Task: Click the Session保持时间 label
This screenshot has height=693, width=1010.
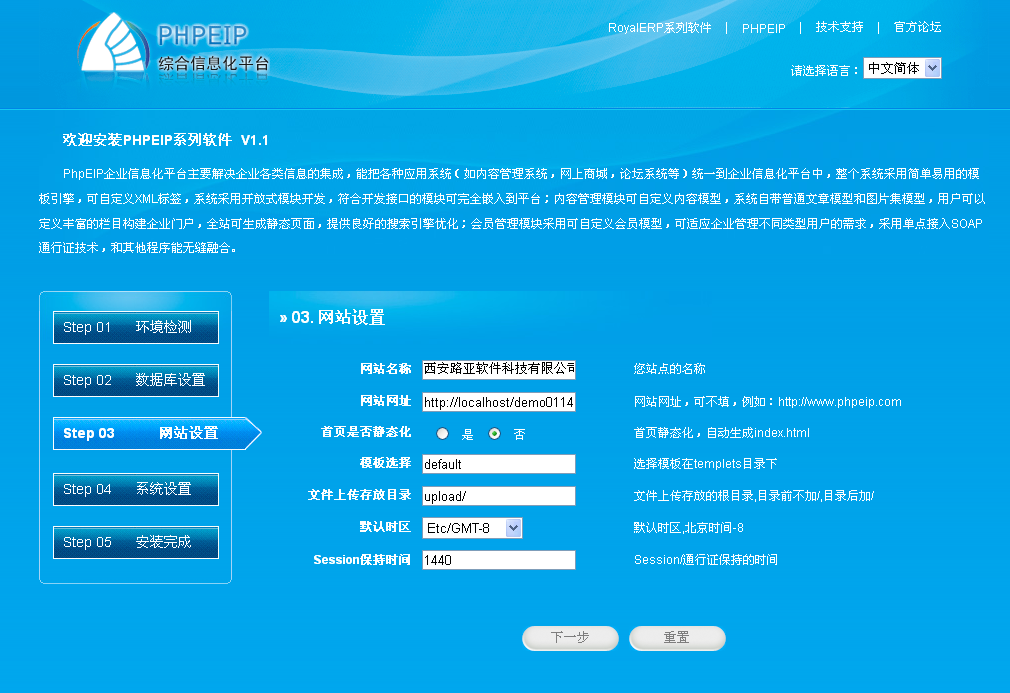Action: point(362,560)
